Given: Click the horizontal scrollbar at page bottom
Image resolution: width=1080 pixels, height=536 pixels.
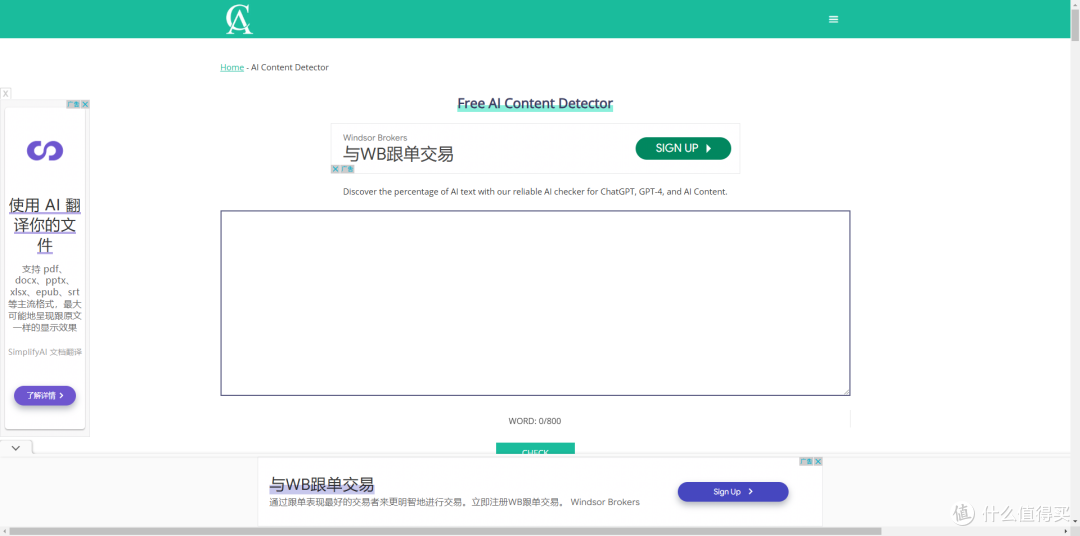Looking at the screenshot, I should (444, 531).
